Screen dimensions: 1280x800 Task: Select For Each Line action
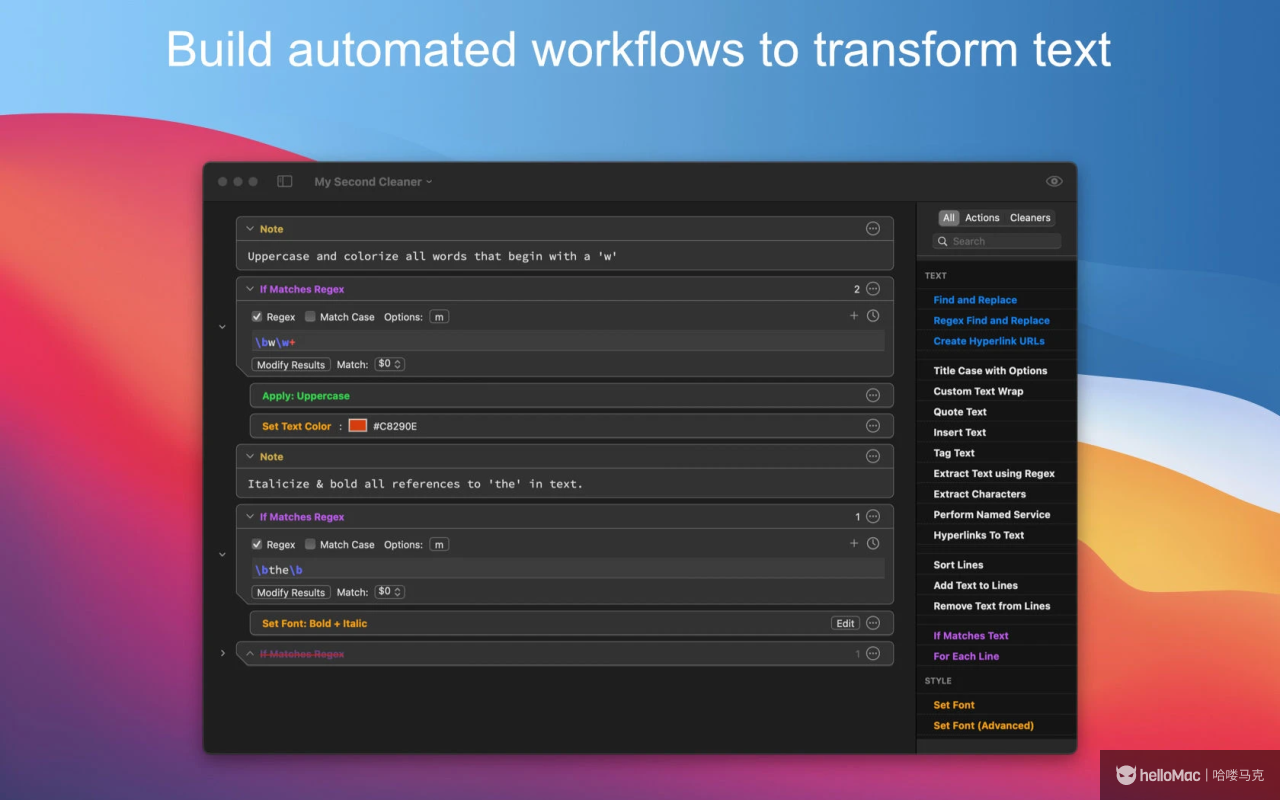(966, 657)
